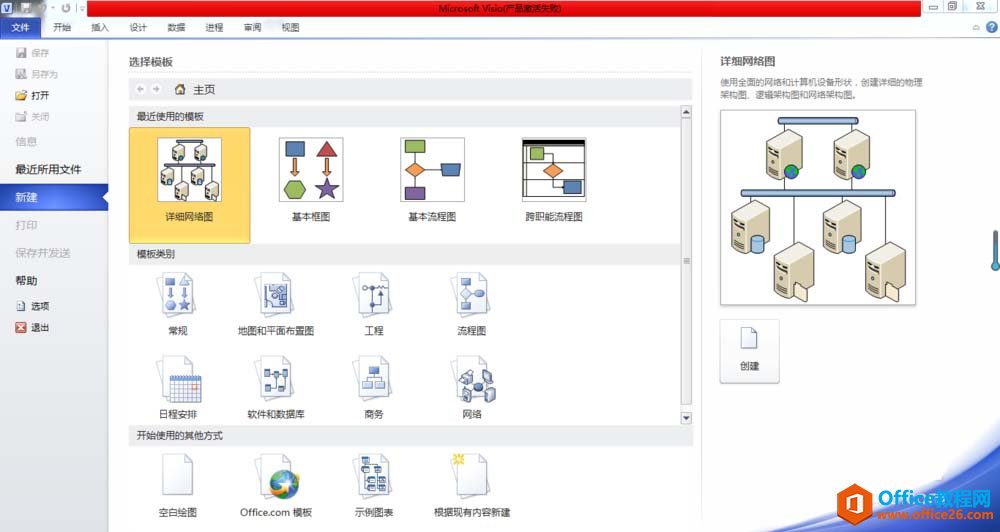Click 打开 in the sidebar
The width and height of the screenshot is (1000, 532).
coord(32,95)
